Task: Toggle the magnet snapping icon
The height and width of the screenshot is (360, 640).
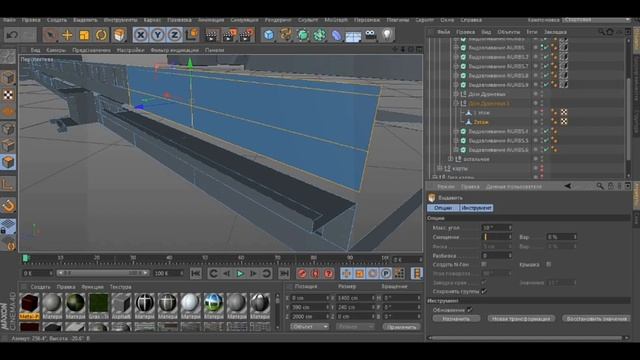Action: coord(8,206)
